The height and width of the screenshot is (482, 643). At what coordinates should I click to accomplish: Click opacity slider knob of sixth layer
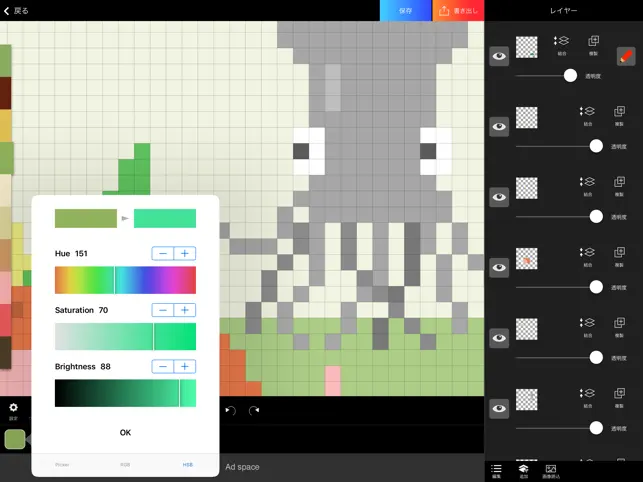click(x=596, y=428)
